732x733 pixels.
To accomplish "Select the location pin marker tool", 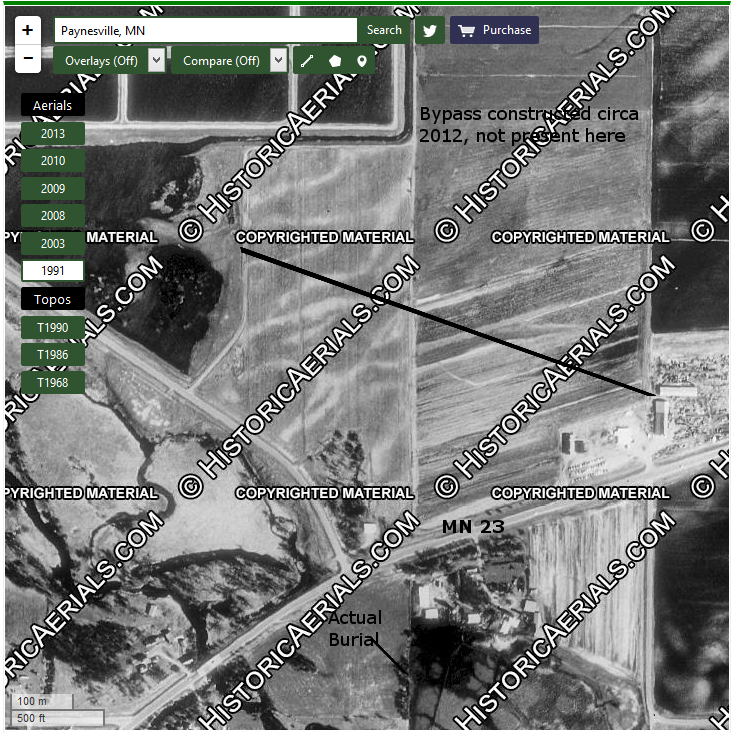I will coord(361,61).
